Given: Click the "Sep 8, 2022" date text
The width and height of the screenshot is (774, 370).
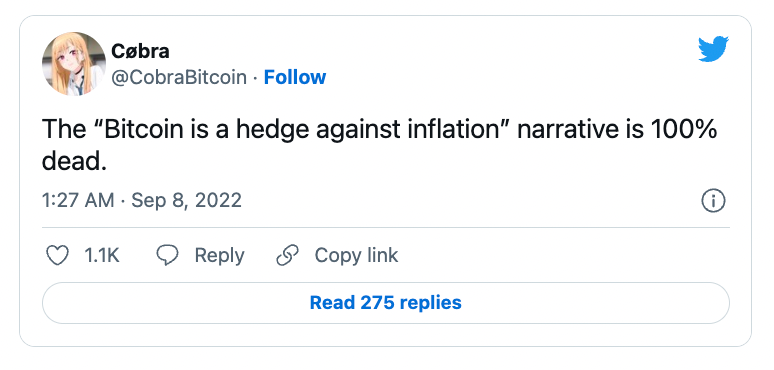Looking at the screenshot, I should click(187, 201).
